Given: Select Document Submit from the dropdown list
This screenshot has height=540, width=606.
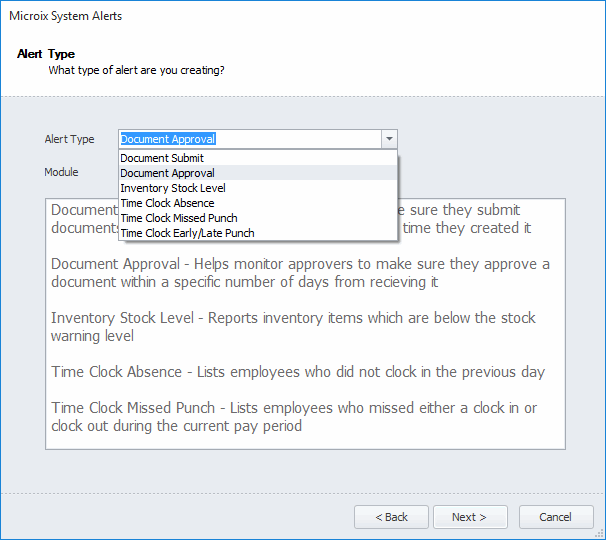Looking at the screenshot, I should tap(162, 158).
